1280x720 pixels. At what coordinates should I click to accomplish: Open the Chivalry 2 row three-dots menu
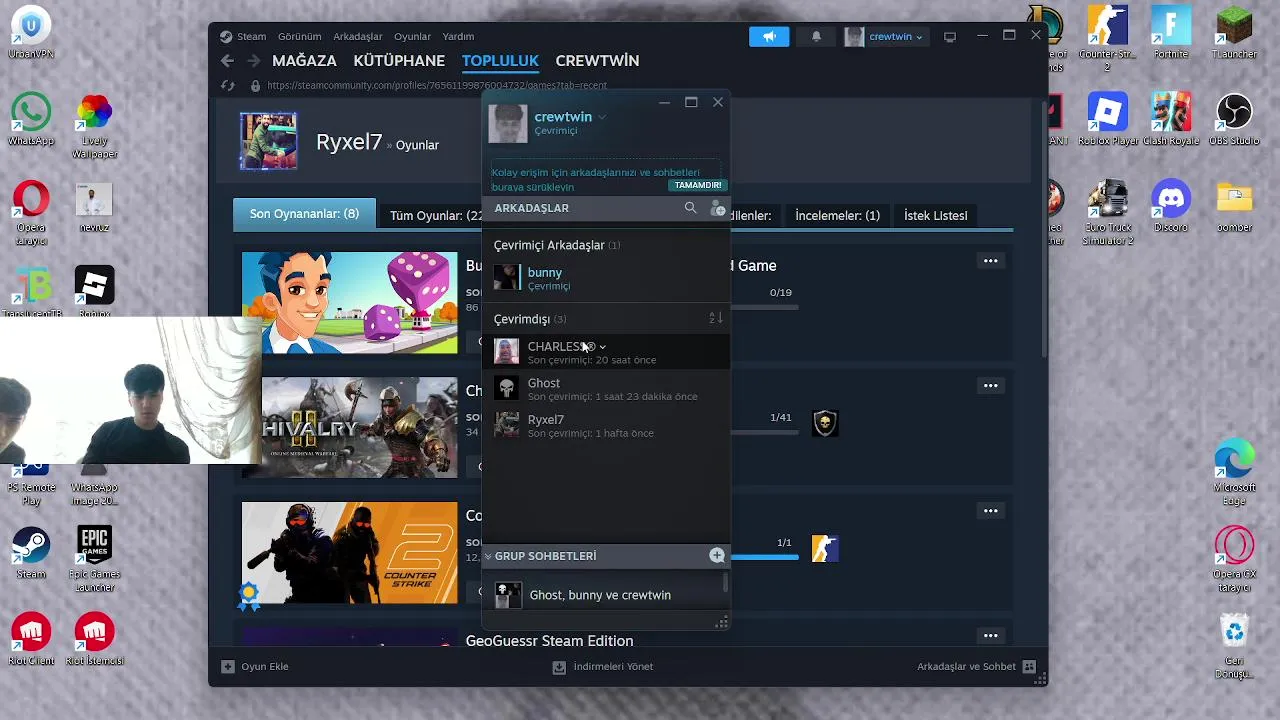(x=990, y=386)
